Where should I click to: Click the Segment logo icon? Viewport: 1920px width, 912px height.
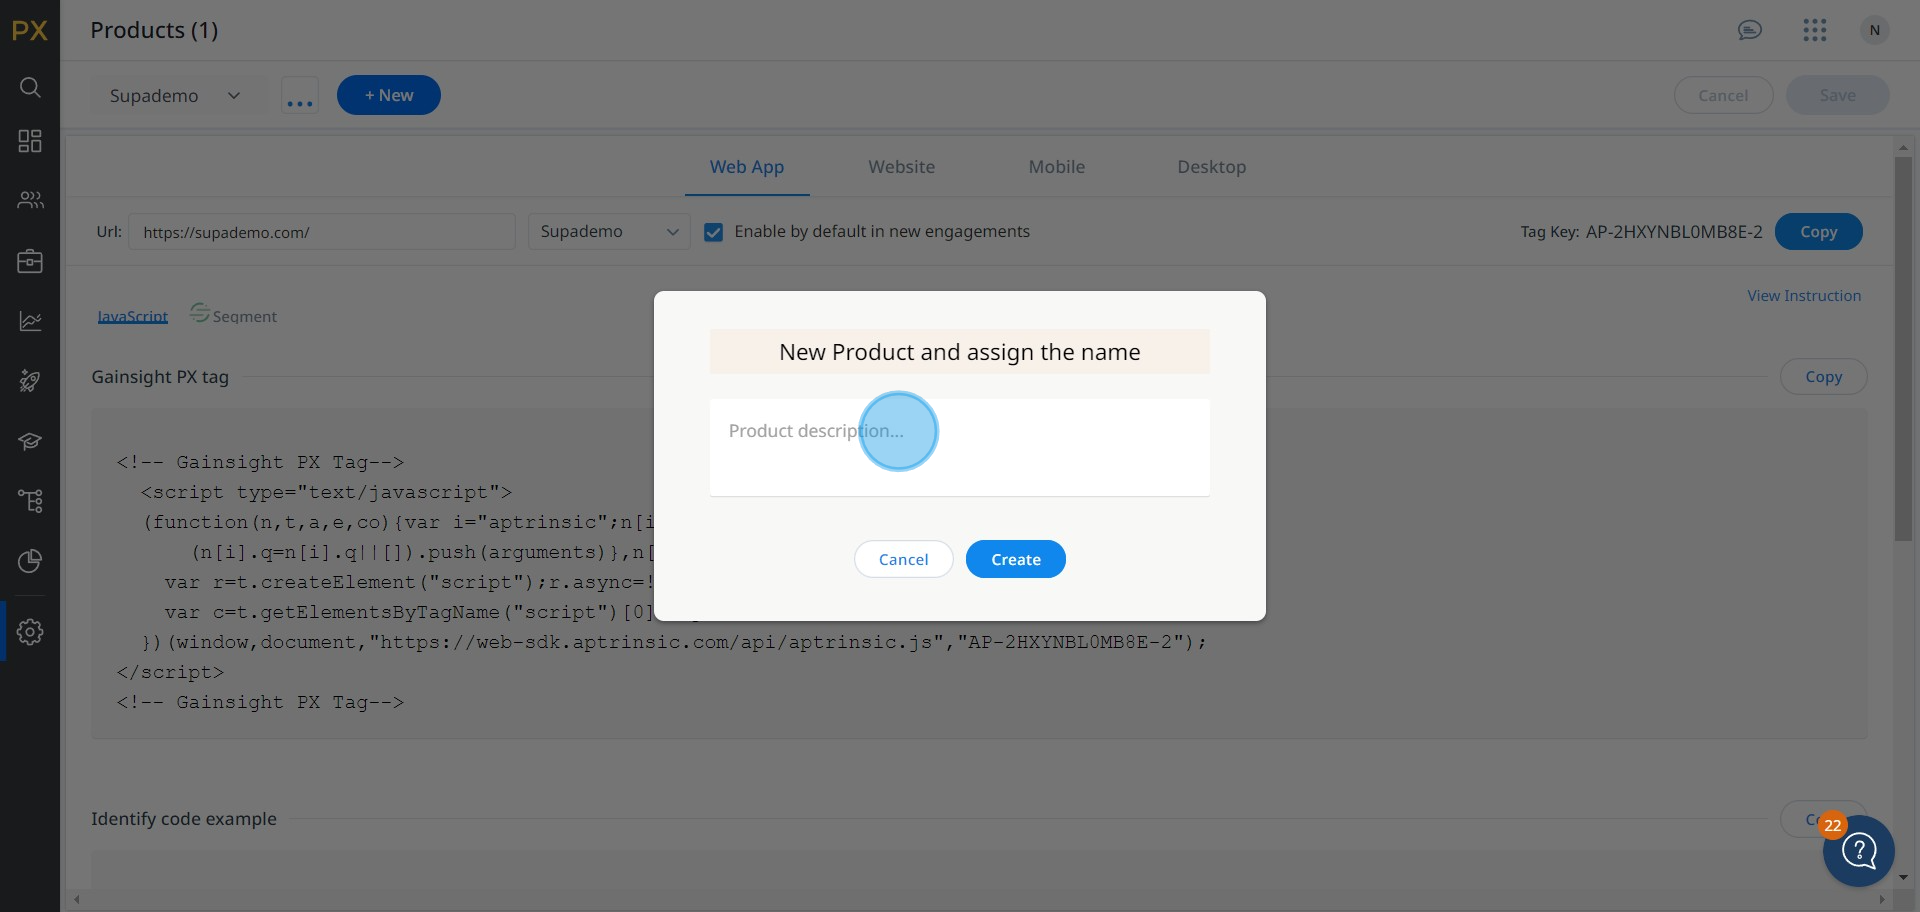click(x=200, y=313)
